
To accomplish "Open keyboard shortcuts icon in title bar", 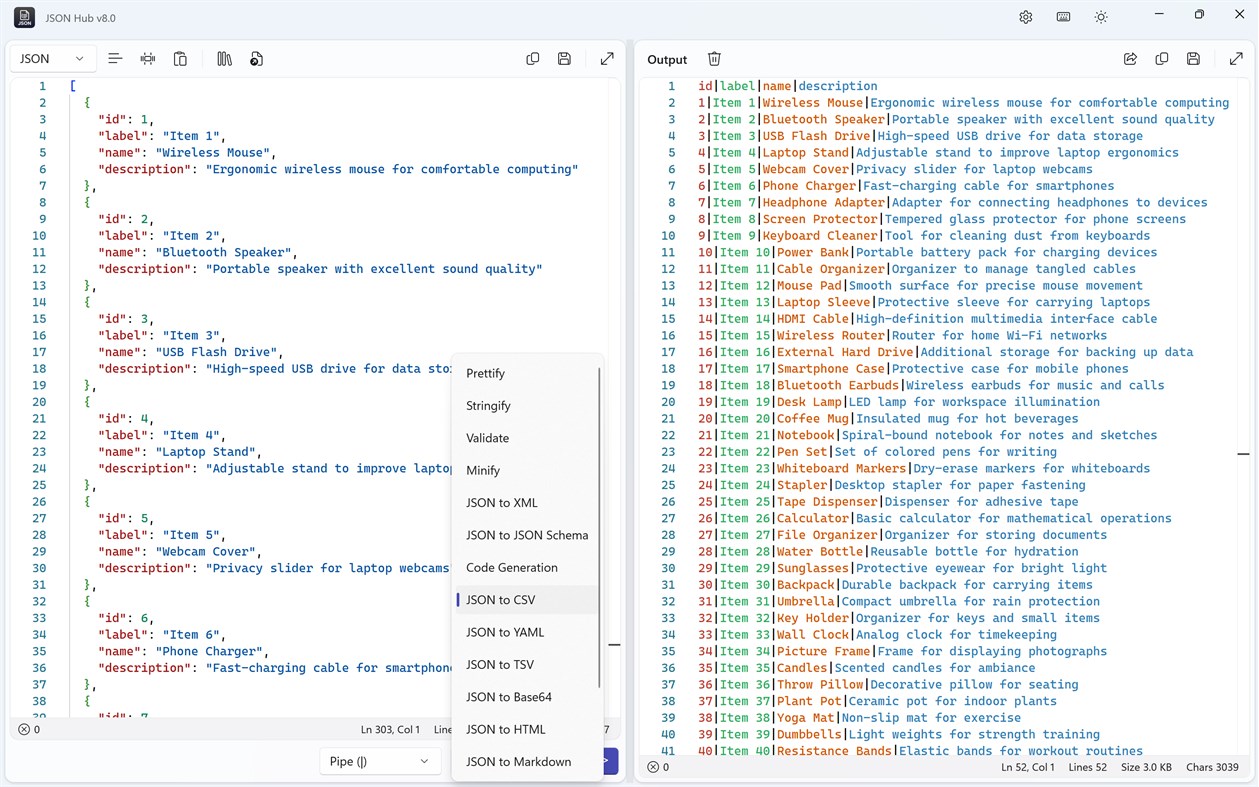I will pos(1064,17).
